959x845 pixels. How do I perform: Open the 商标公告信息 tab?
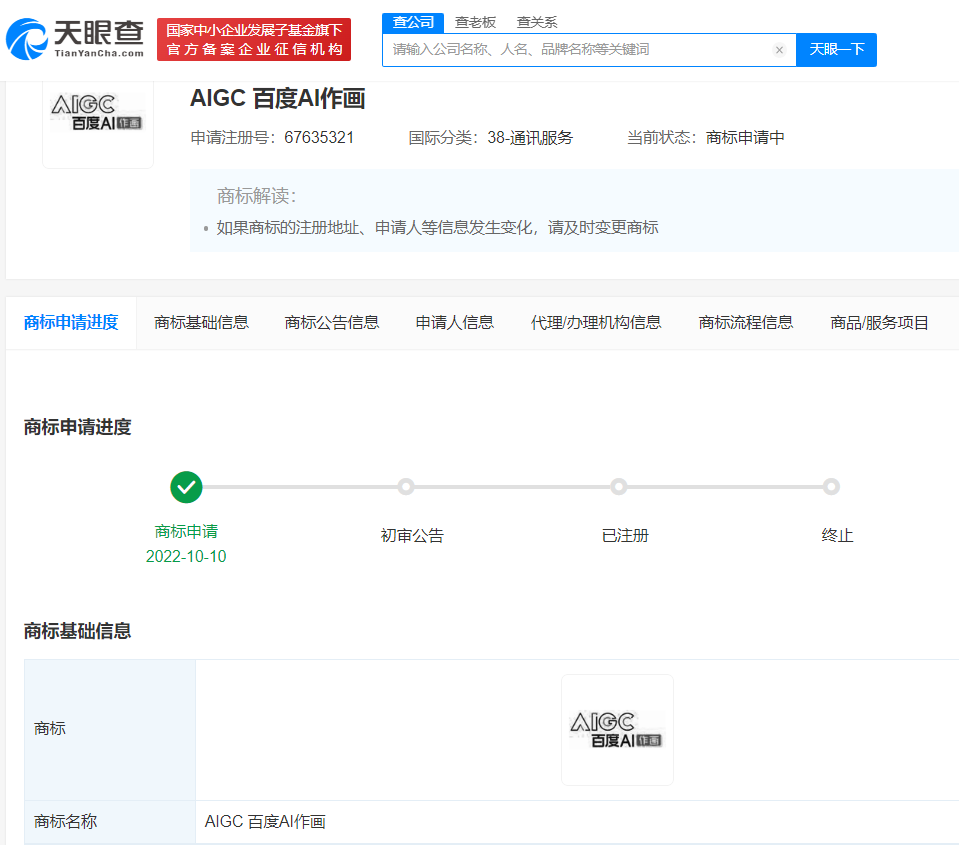click(331, 322)
